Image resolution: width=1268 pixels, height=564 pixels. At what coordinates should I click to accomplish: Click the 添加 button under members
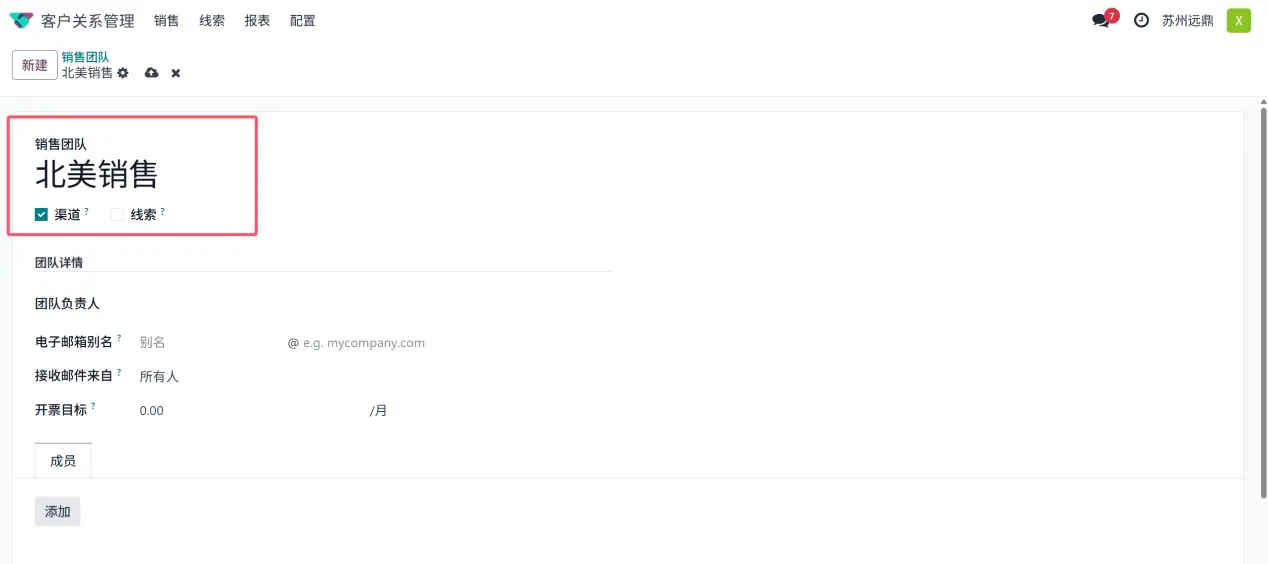tap(58, 511)
